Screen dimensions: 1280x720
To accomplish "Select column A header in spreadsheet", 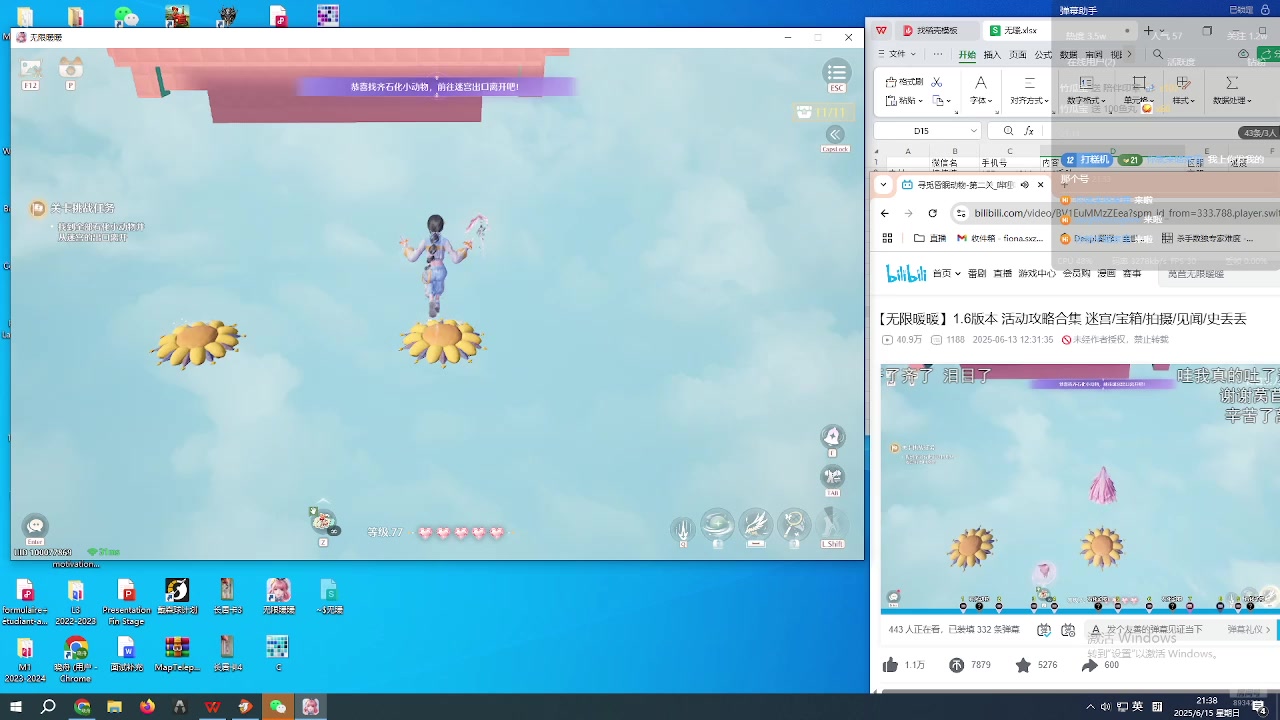I will [x=908, y=151].
